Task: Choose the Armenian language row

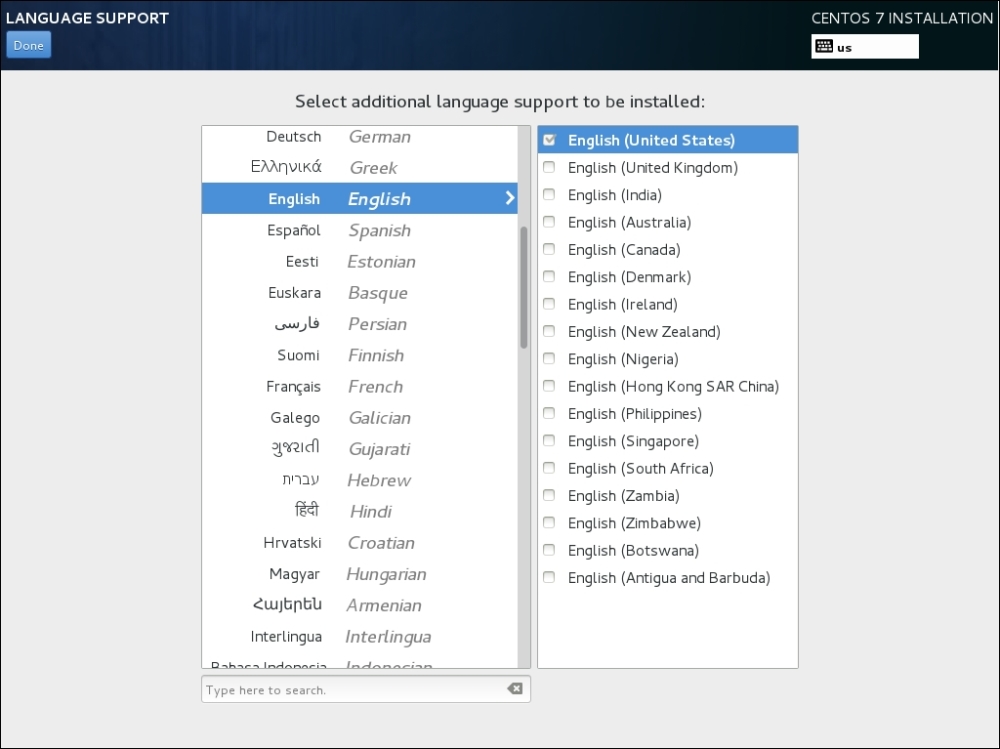Action: (360, 605)
